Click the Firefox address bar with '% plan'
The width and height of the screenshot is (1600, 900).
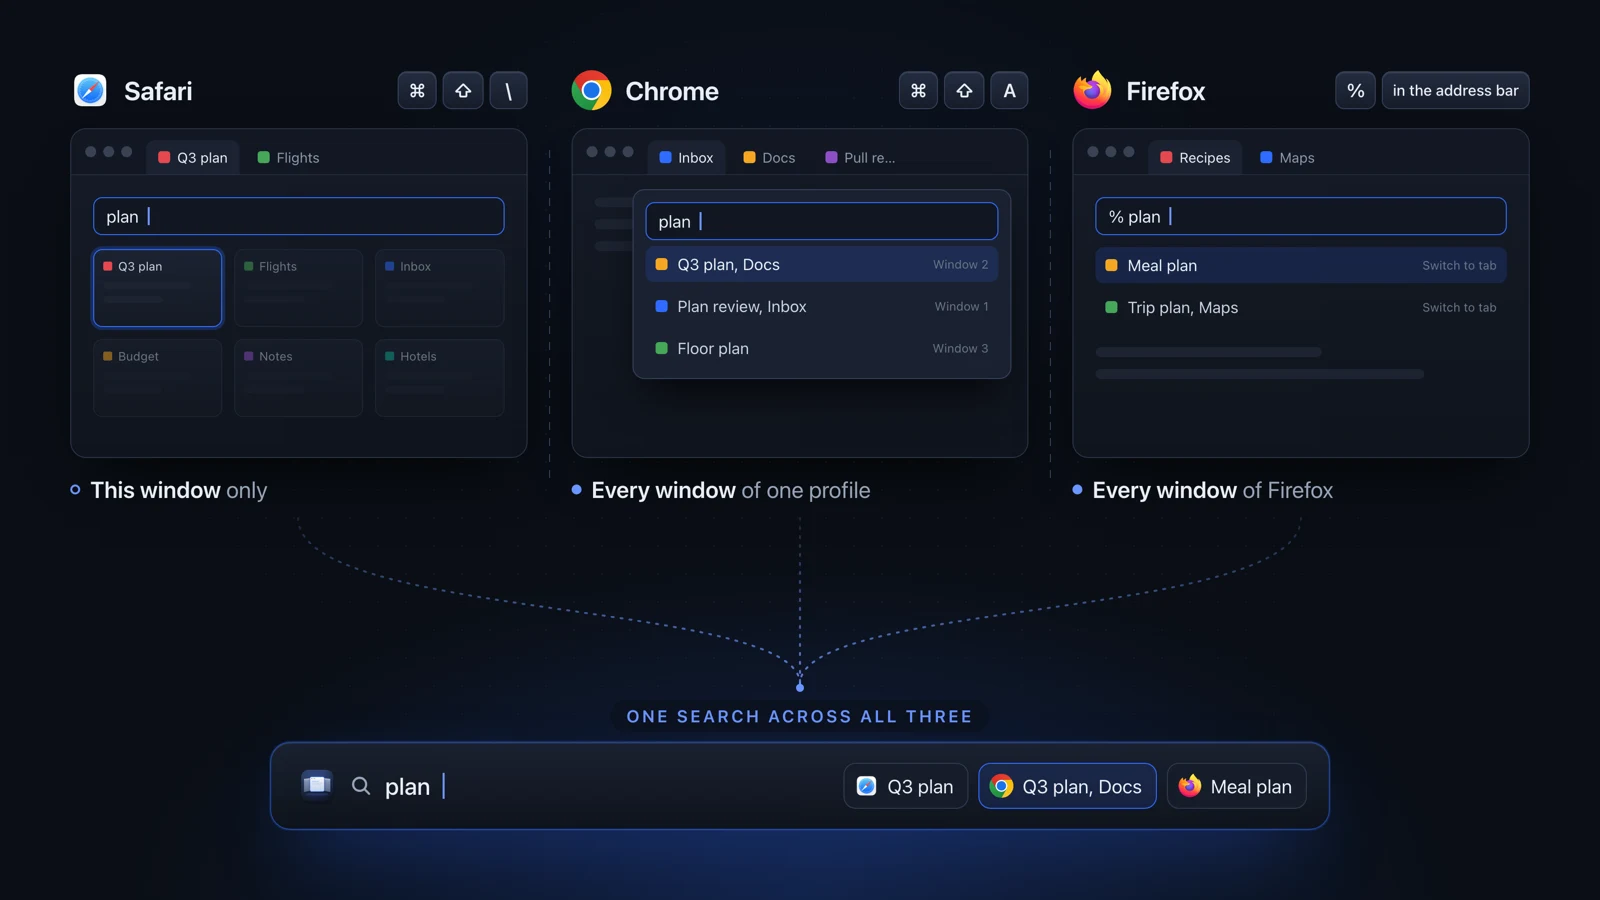[x=1301, y=216]
